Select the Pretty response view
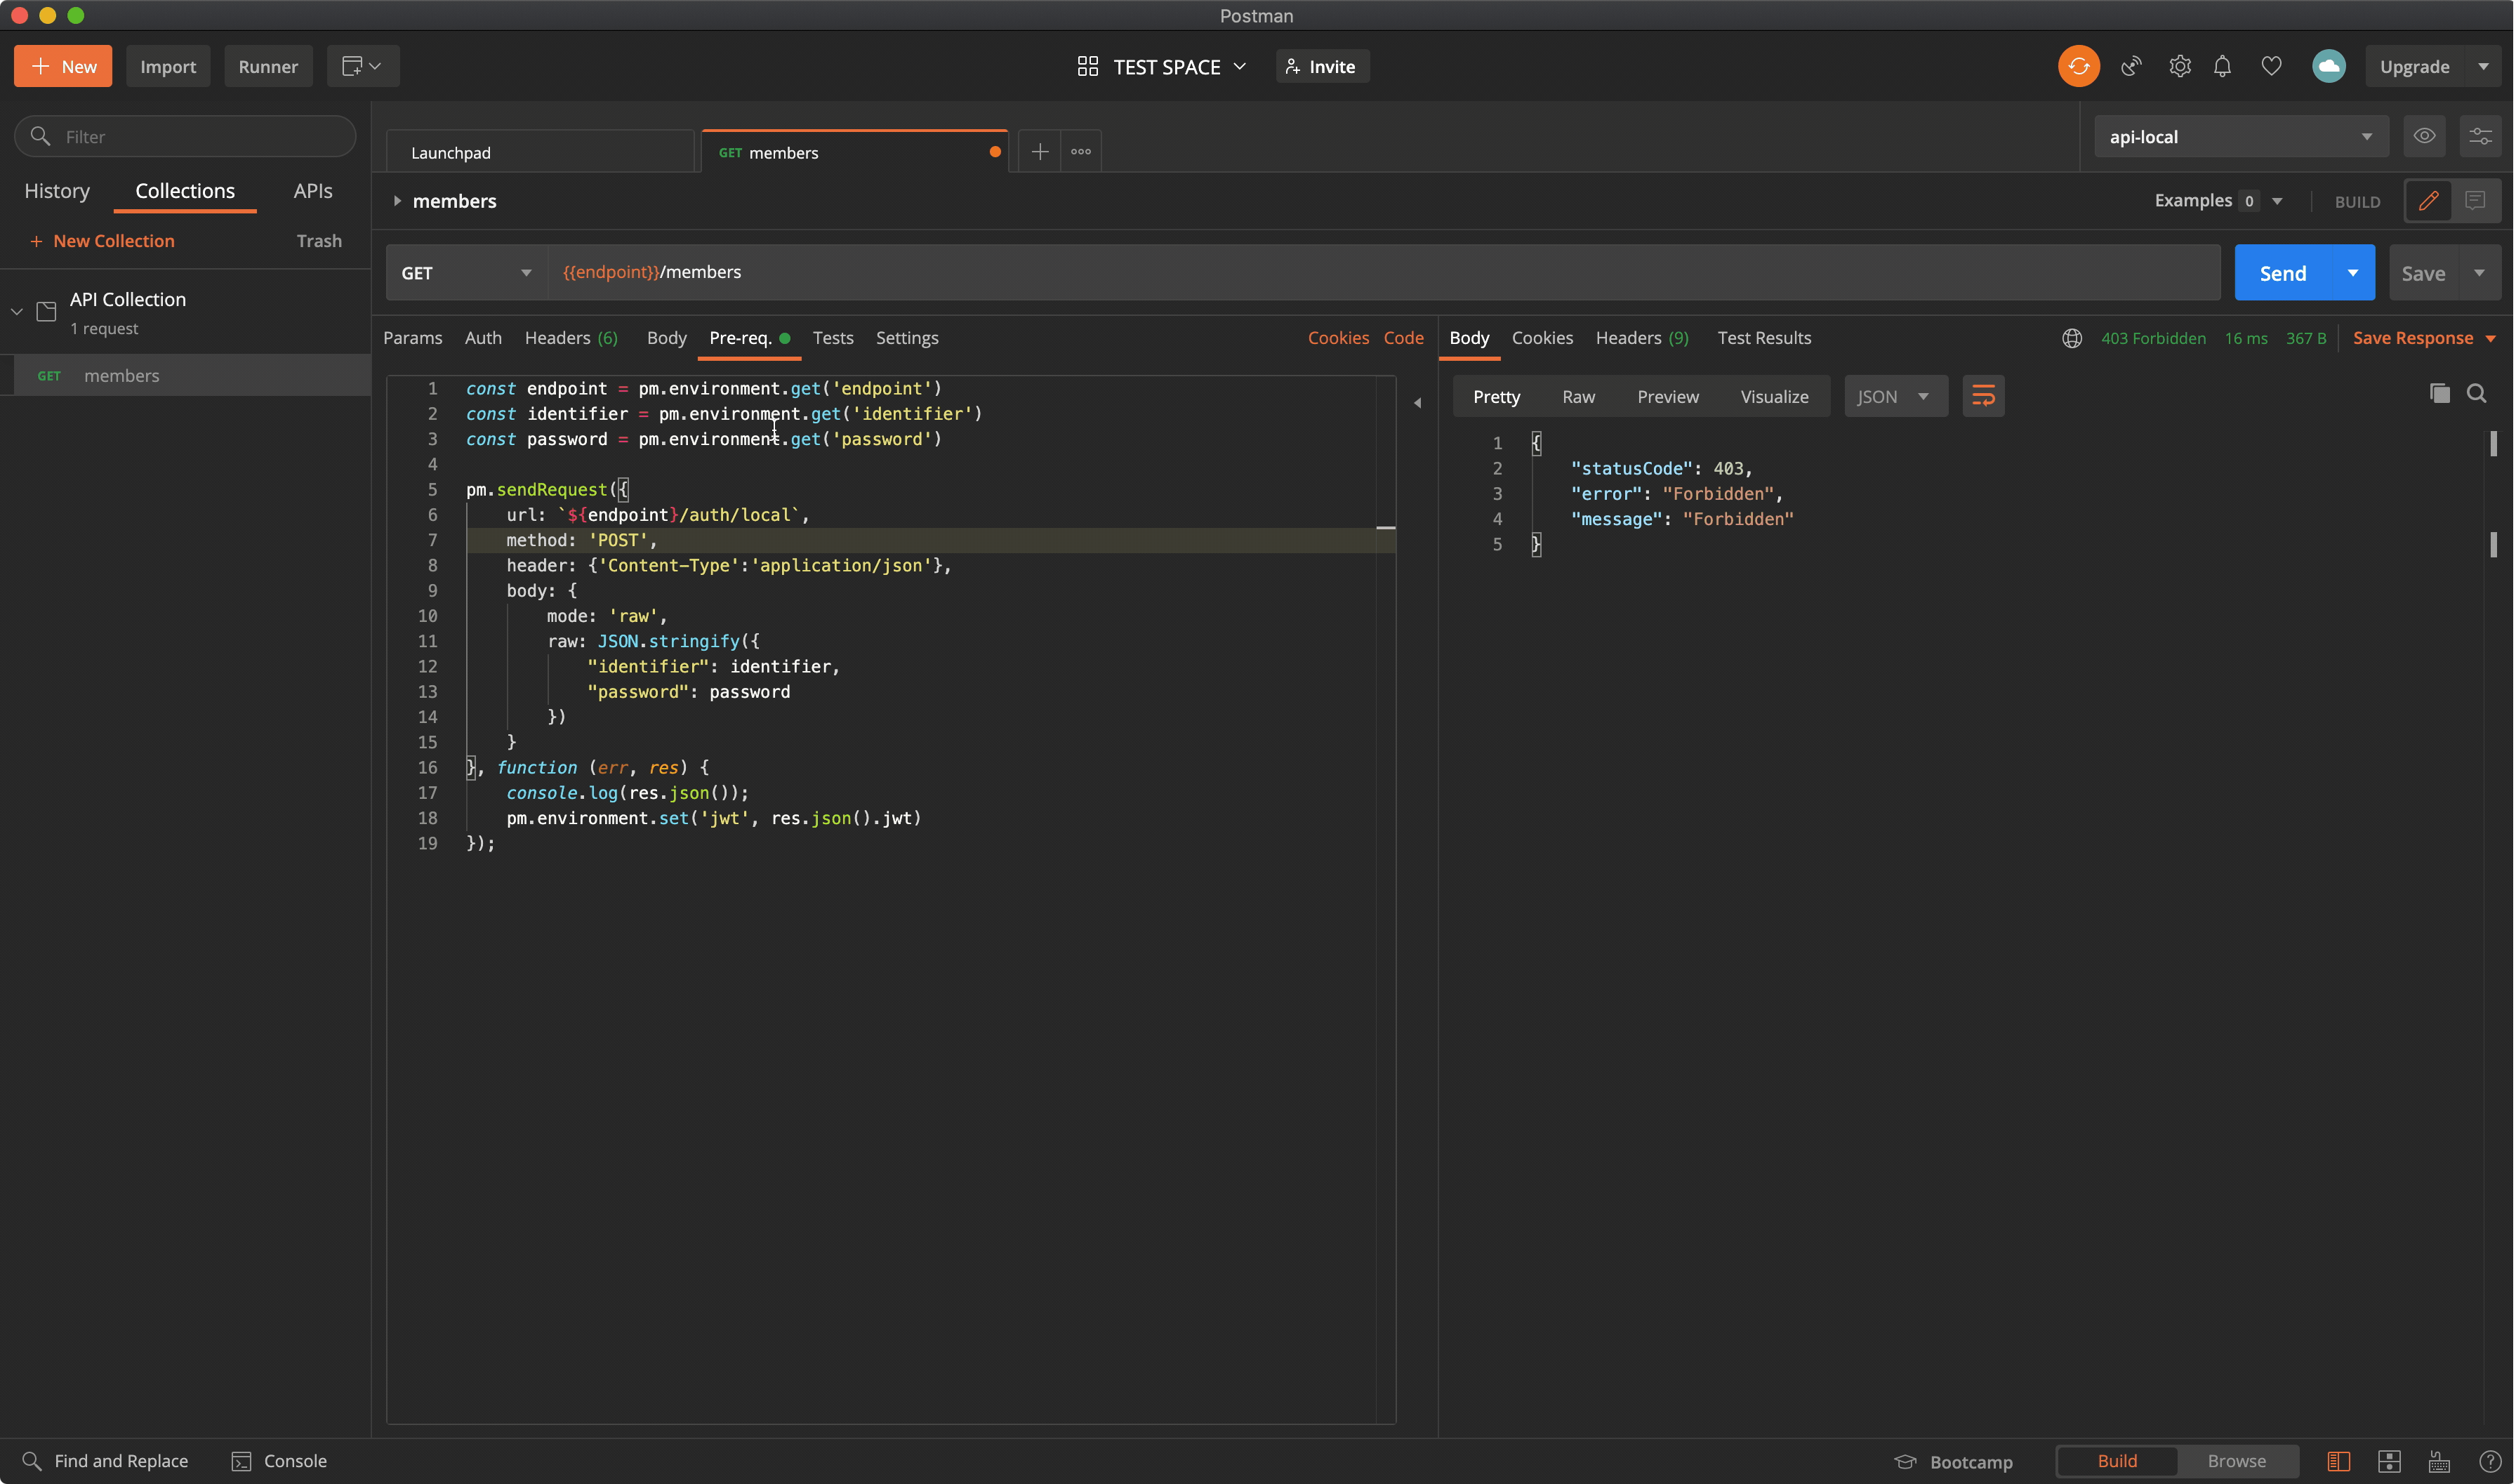This screenshot has width=2516, height=1484. pos(1496,396)
